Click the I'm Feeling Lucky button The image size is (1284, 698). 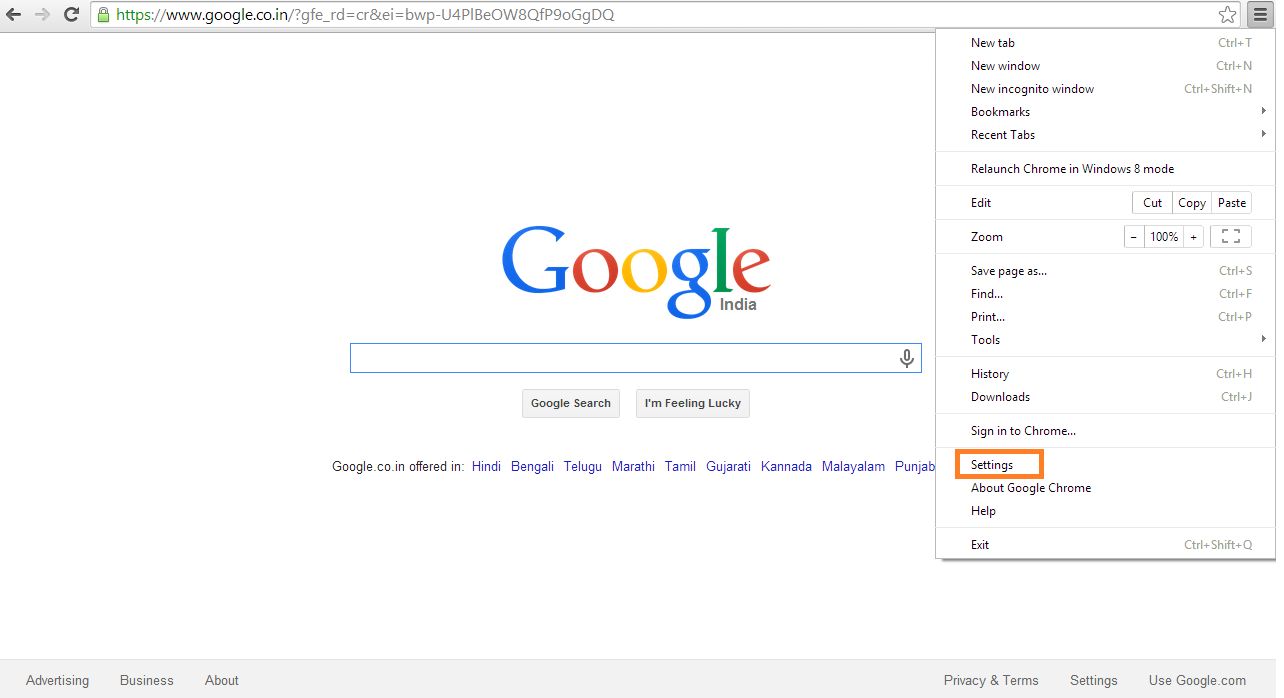tap(693, 404)
